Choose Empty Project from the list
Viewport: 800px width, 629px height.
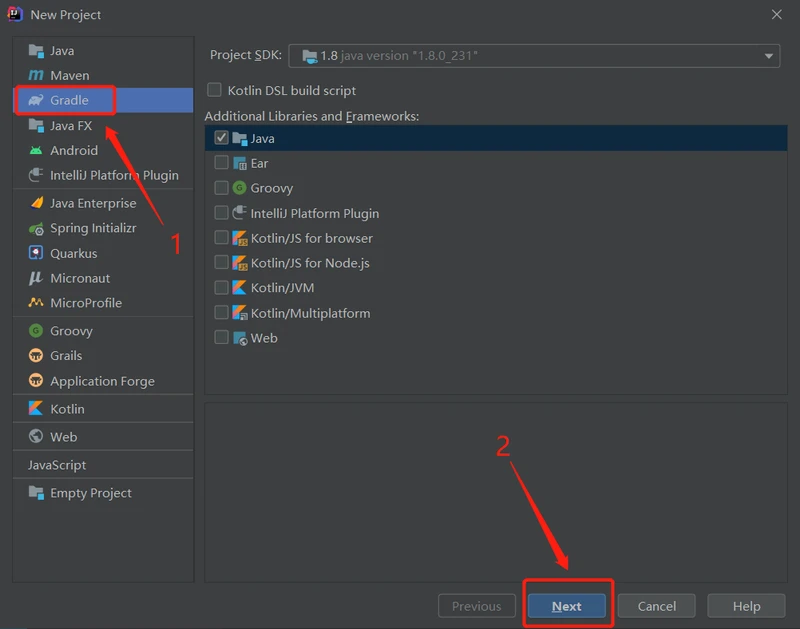click(x=90, y=493)
